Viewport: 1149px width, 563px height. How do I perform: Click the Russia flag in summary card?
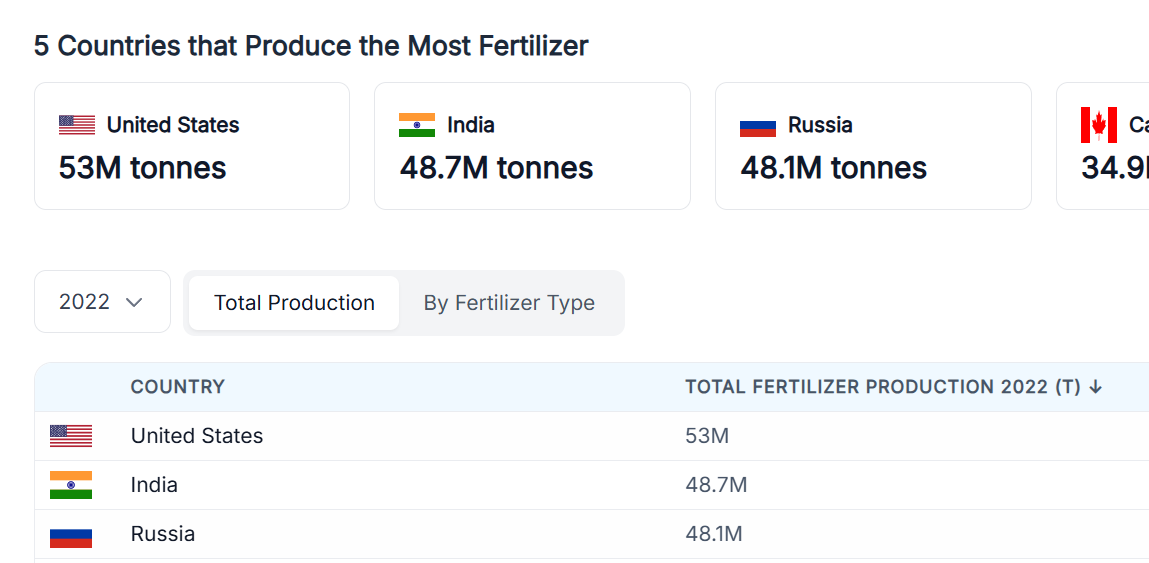758,127
